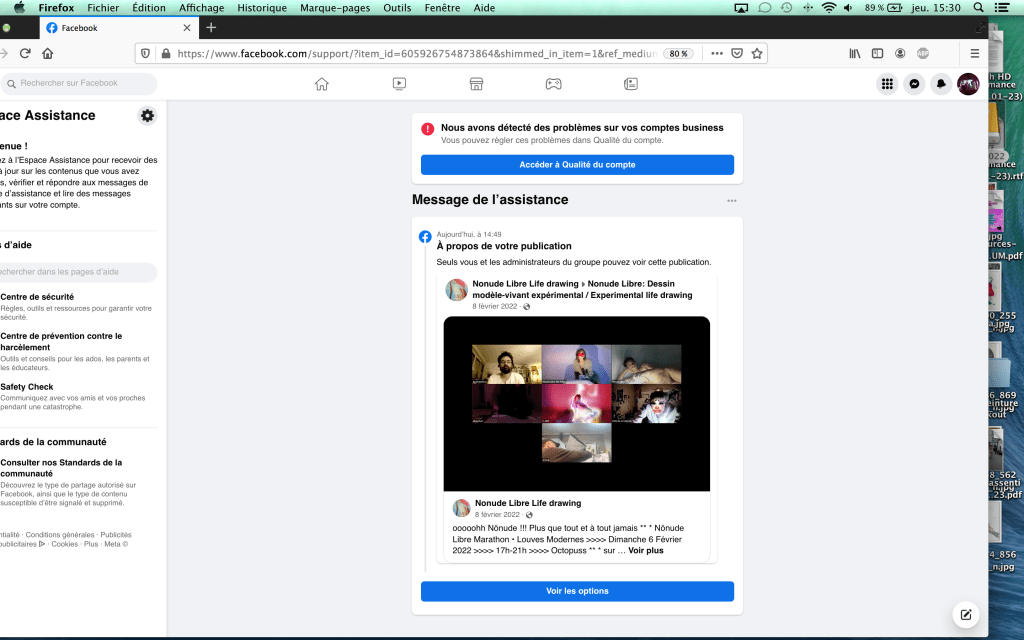Open the Facebook apps grid menu

[887, 84]
